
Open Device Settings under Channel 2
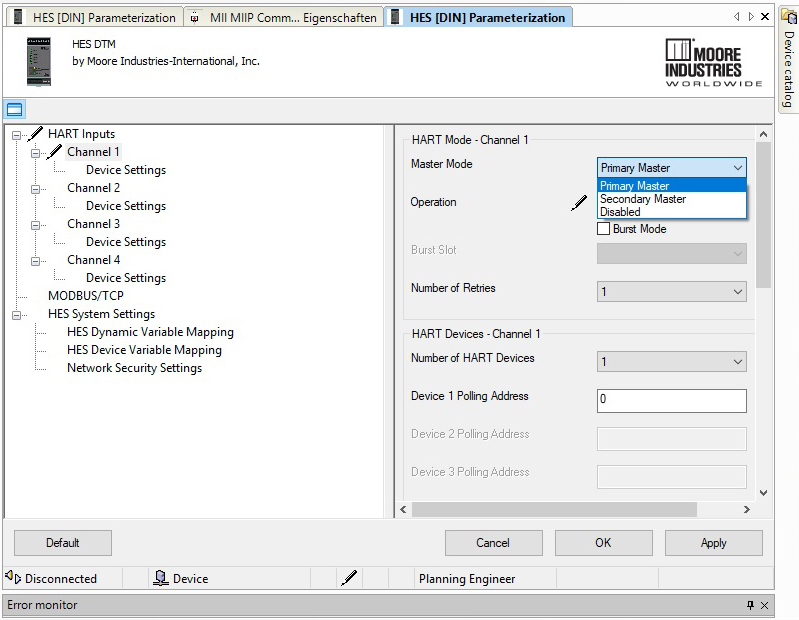click(126, 206)
